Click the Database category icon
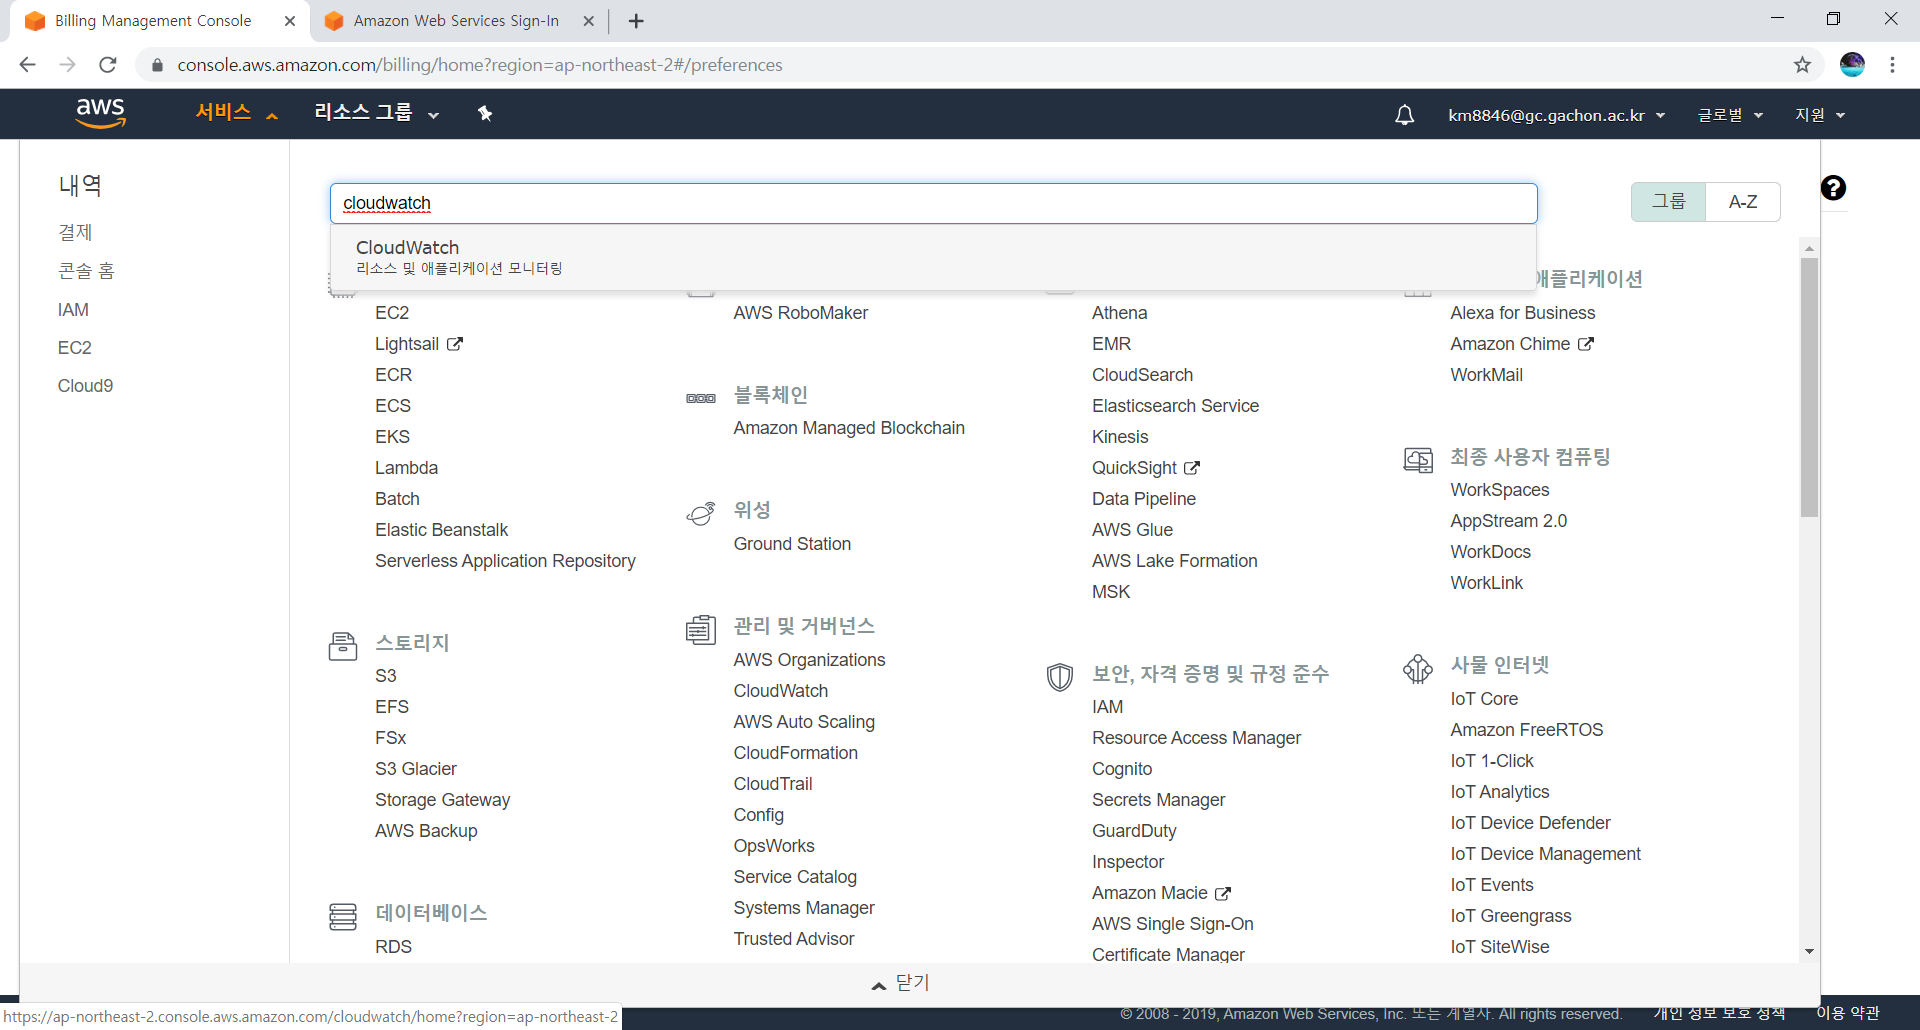1920x1030 pixels. click(x=343, y=916)
